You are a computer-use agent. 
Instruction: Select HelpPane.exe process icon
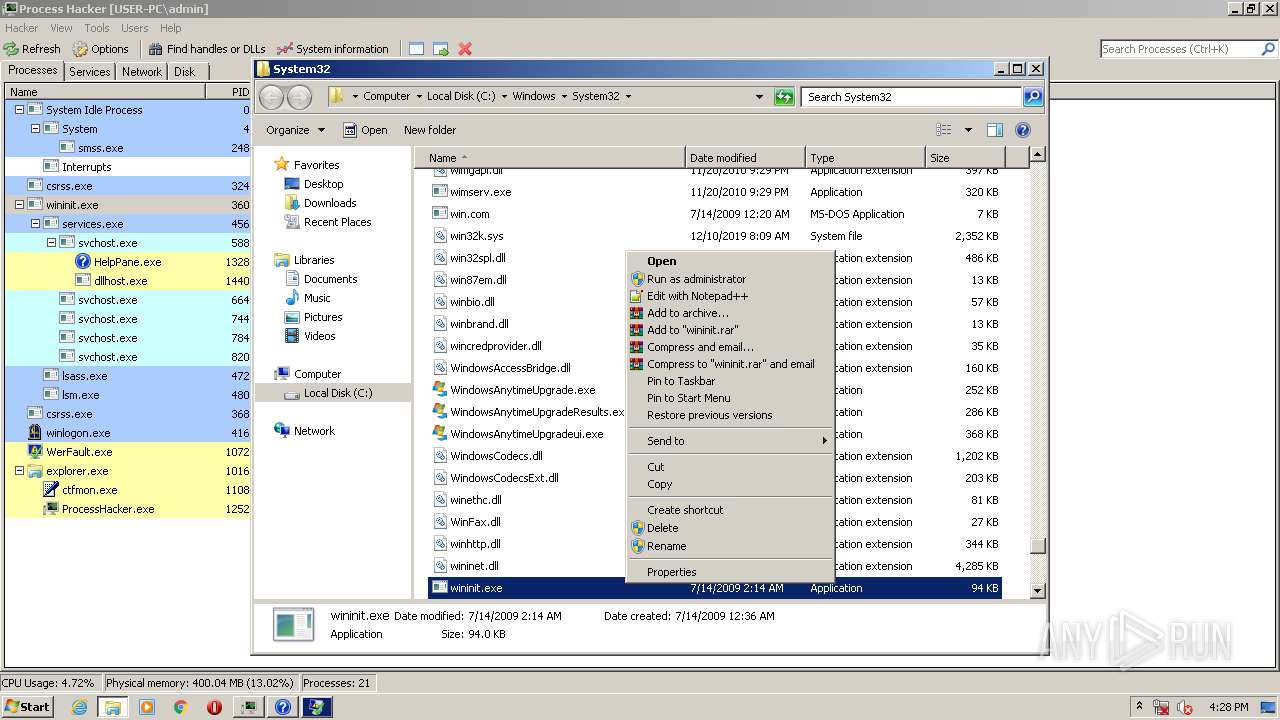point(83,262)
